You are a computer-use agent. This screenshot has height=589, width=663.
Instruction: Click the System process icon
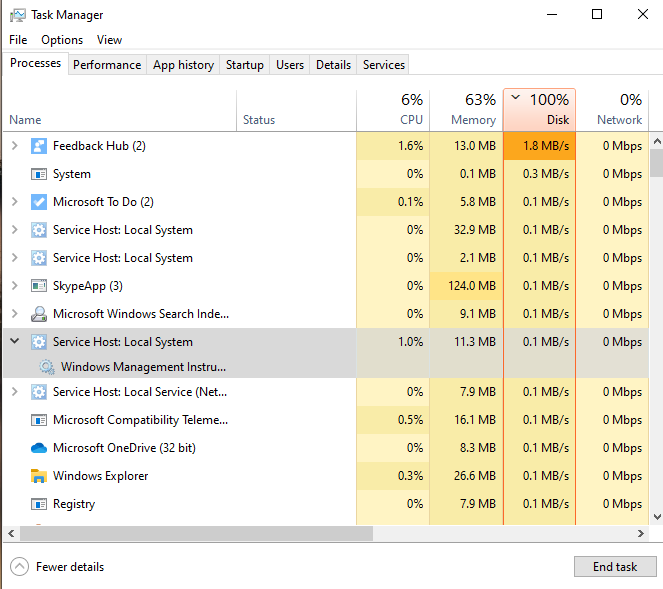(x=38, y=174)
